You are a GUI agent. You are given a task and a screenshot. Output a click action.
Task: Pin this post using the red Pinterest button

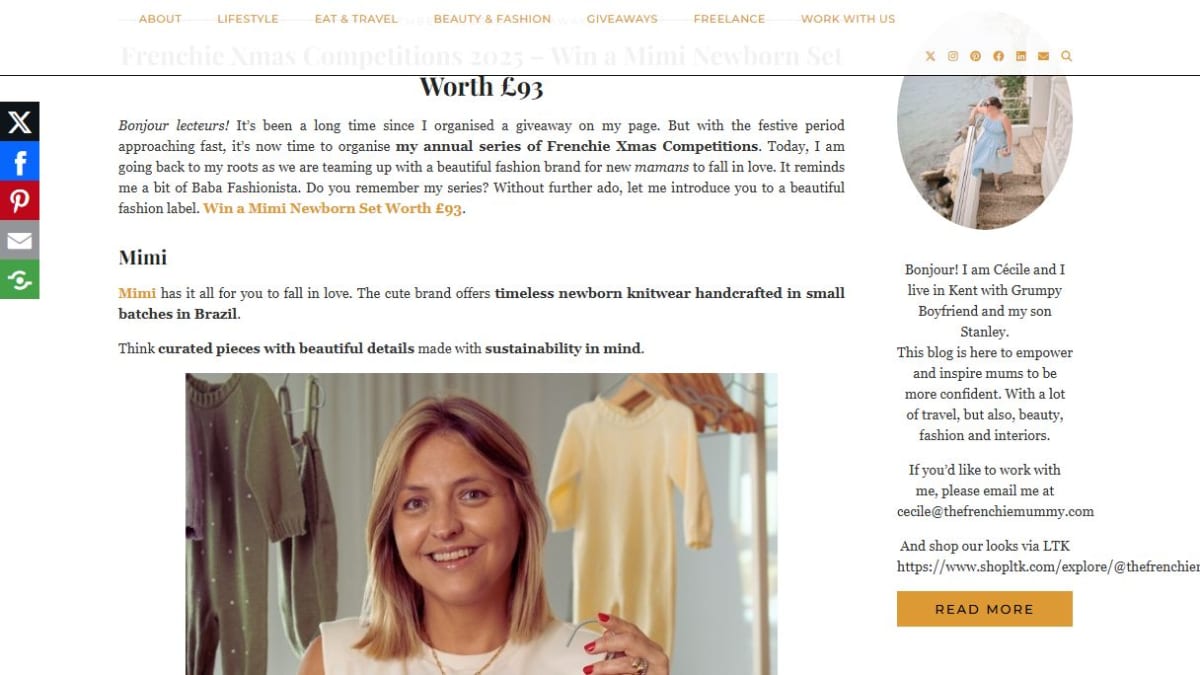(19, 201)
